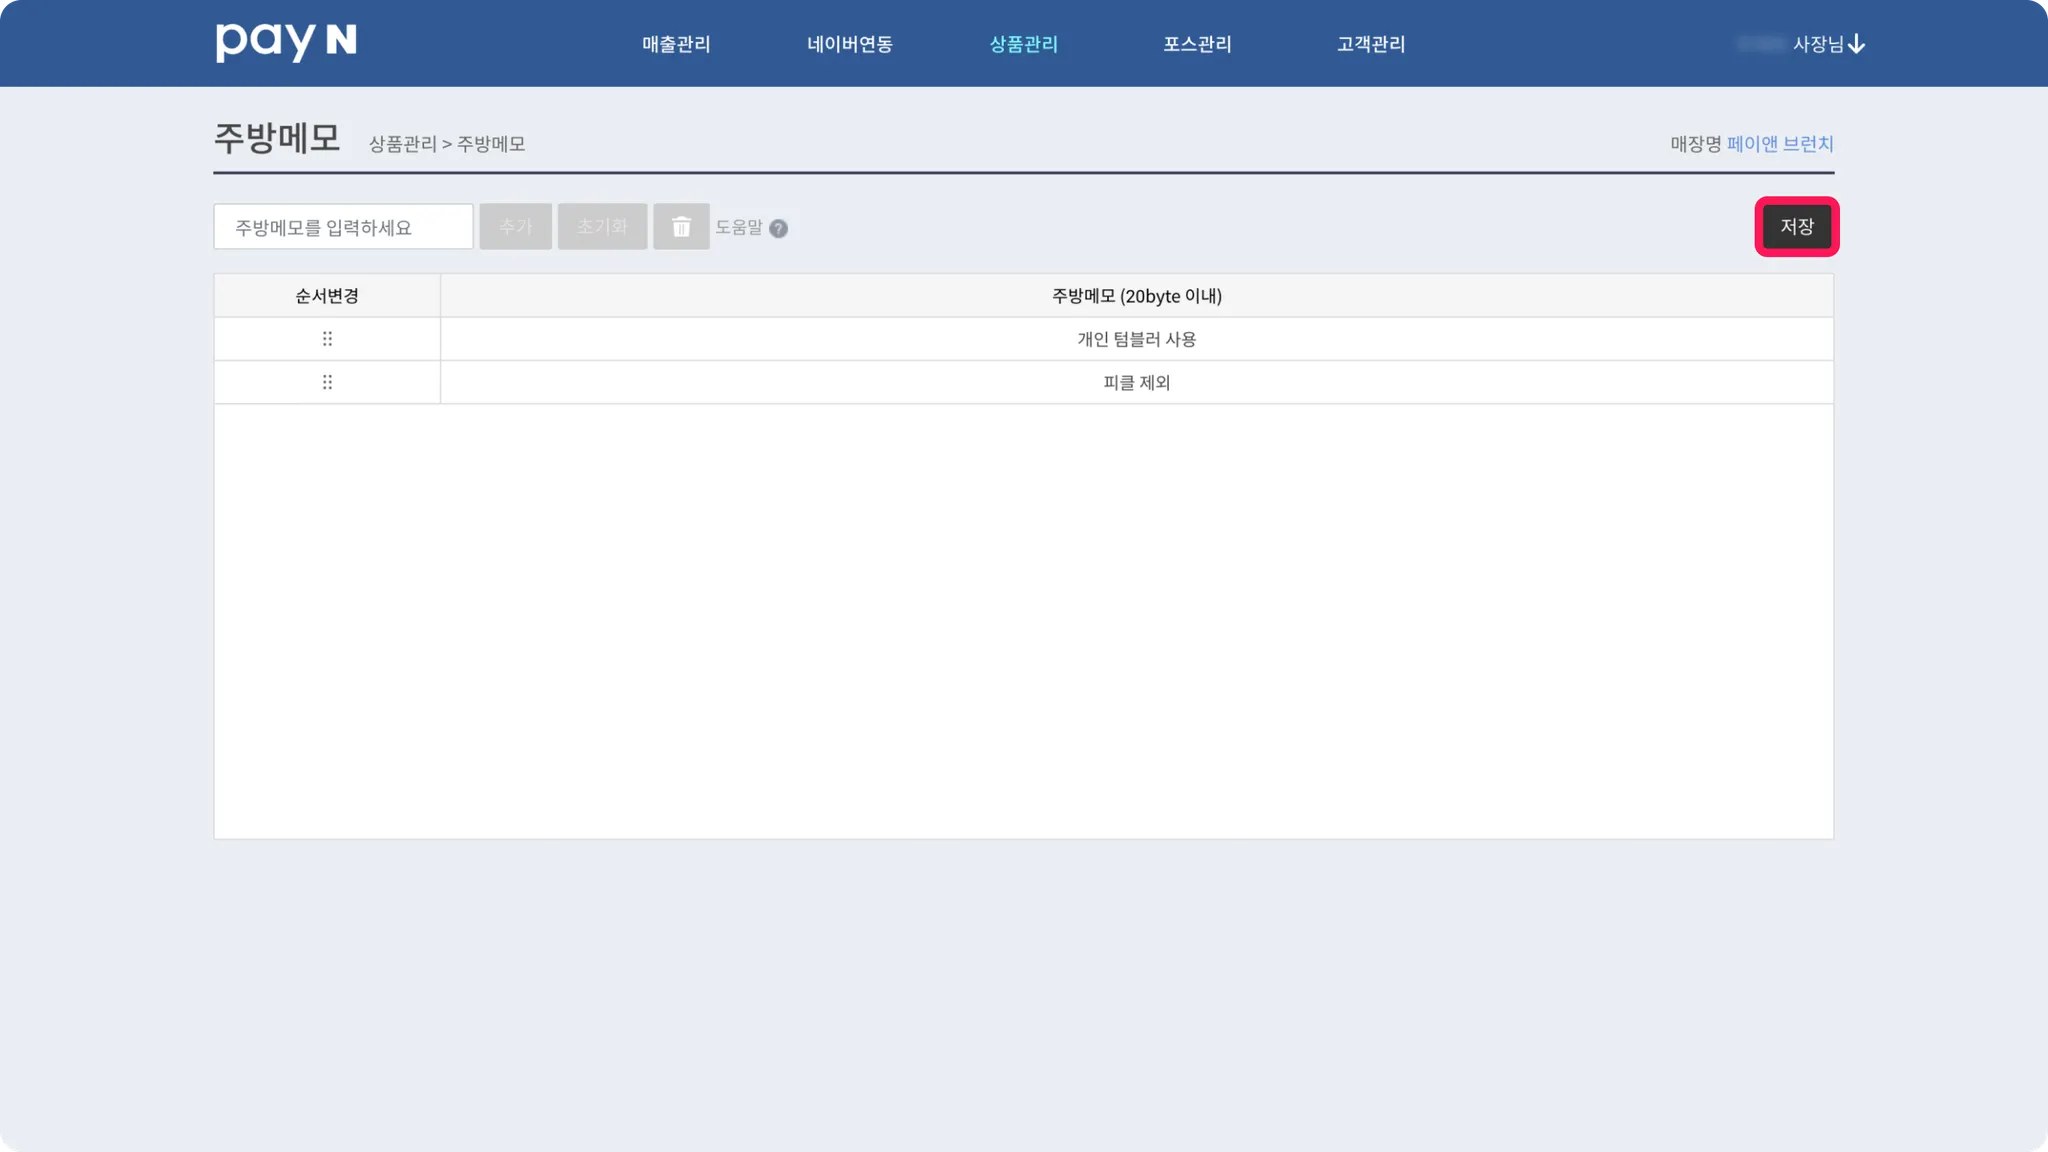
Task: Select the 개인 텀블러 사용 memo row
Action: pyautogui.click(x=1136, y=339)
